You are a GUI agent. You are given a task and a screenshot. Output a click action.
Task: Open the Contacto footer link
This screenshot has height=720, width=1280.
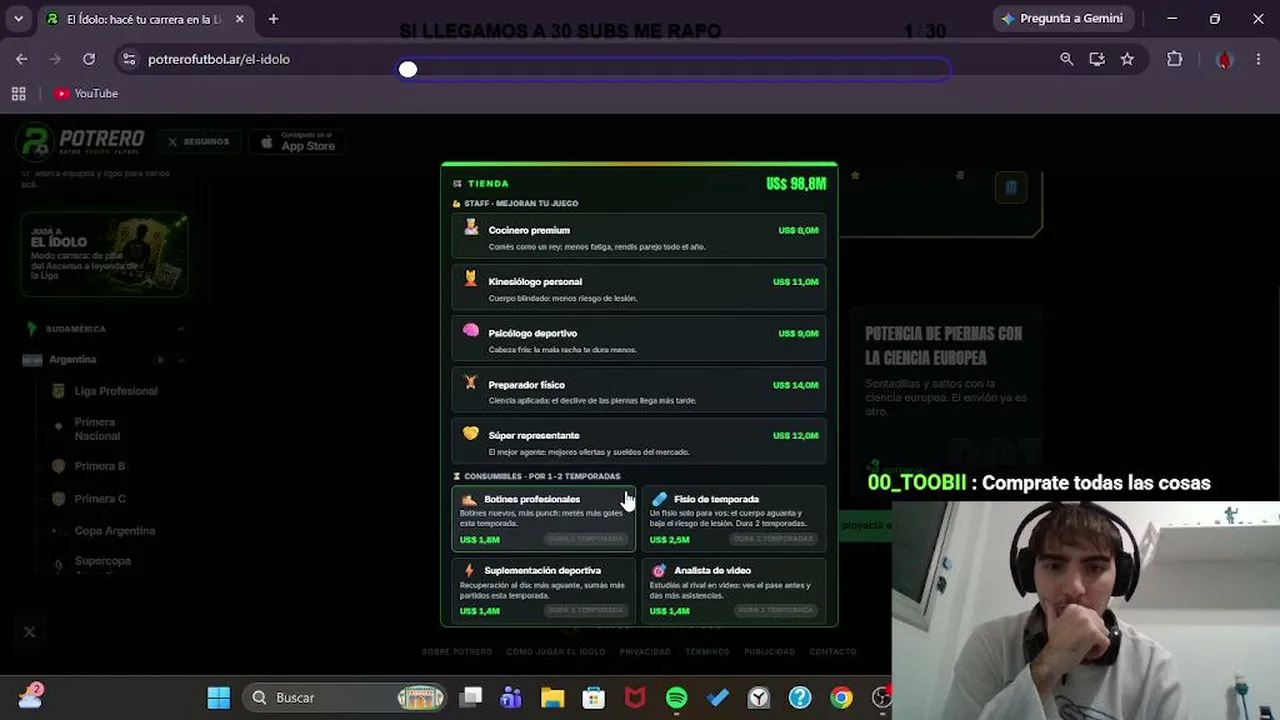[833, 652]
